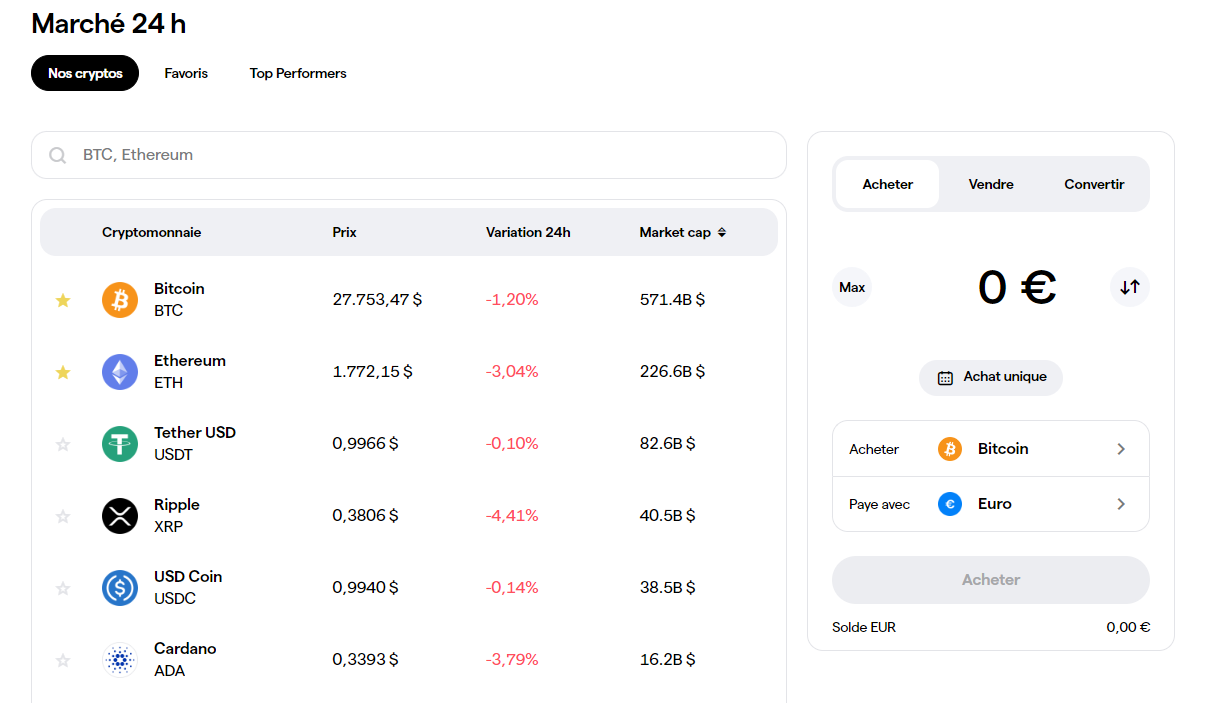The height and width of the screenshot is (703, 1211).
Task: Expand the Euro payment method chevron
Action: (x=1121, y=503)
